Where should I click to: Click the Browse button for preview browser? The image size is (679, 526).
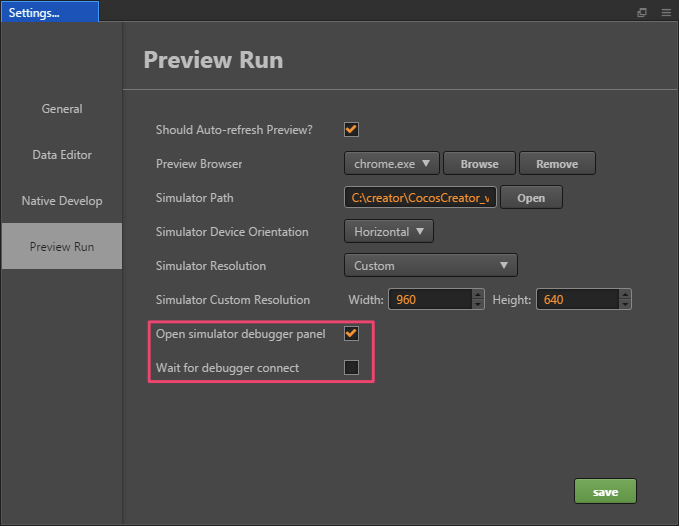[x=479, y=163]
